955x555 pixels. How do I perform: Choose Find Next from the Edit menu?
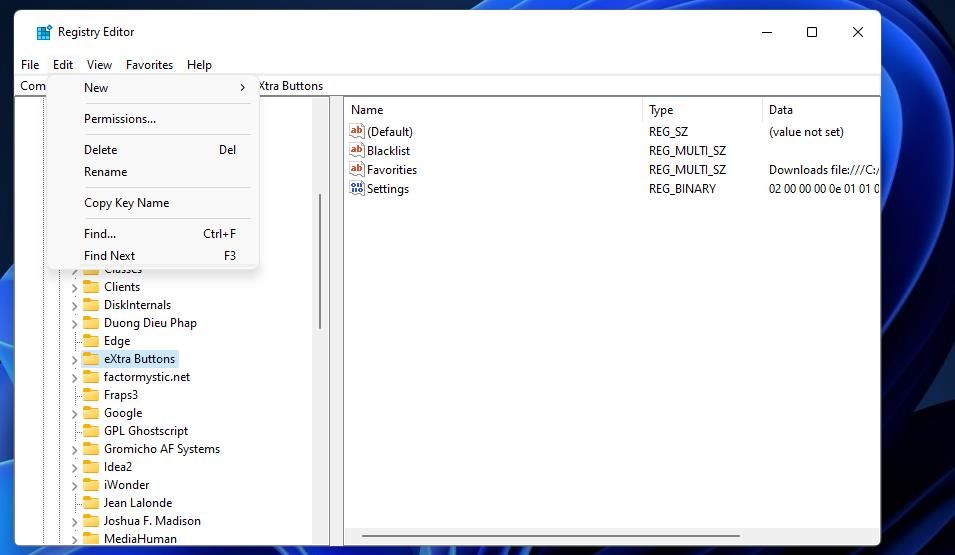(x=153, y=256)
